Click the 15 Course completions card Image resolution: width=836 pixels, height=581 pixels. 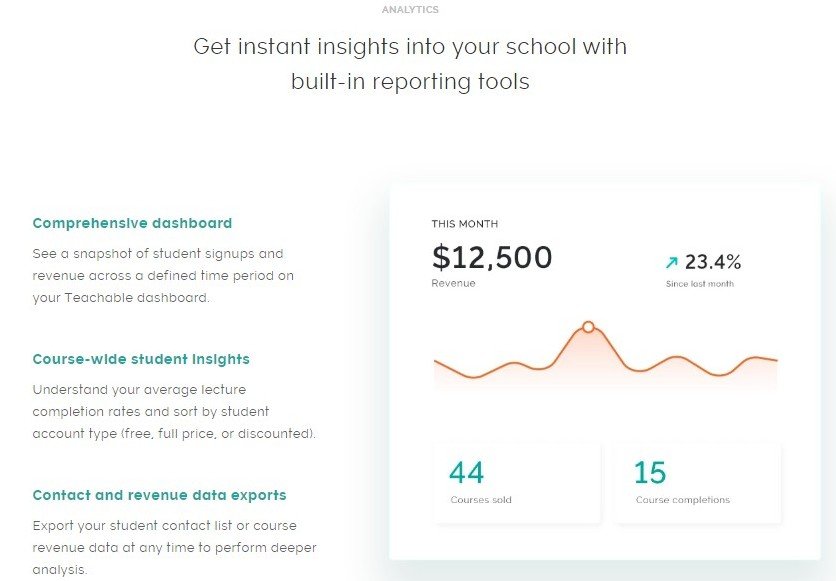pos(697,483)
